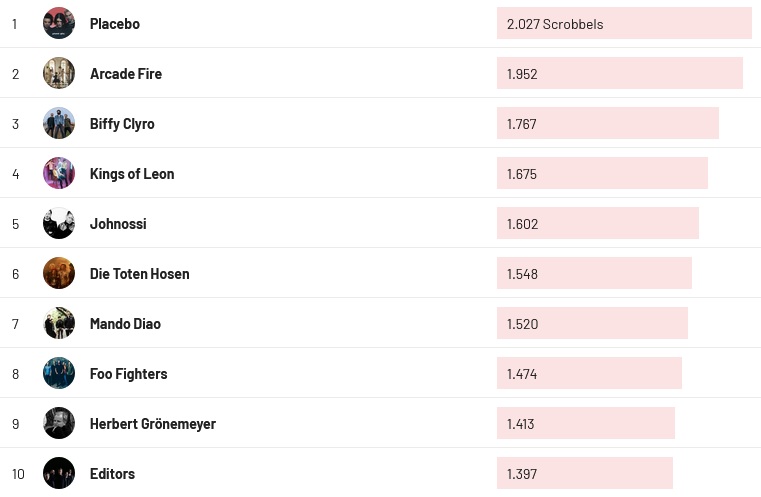
Task: Follow the Die Toten Hosen link
Action: [x=139, y=273]
